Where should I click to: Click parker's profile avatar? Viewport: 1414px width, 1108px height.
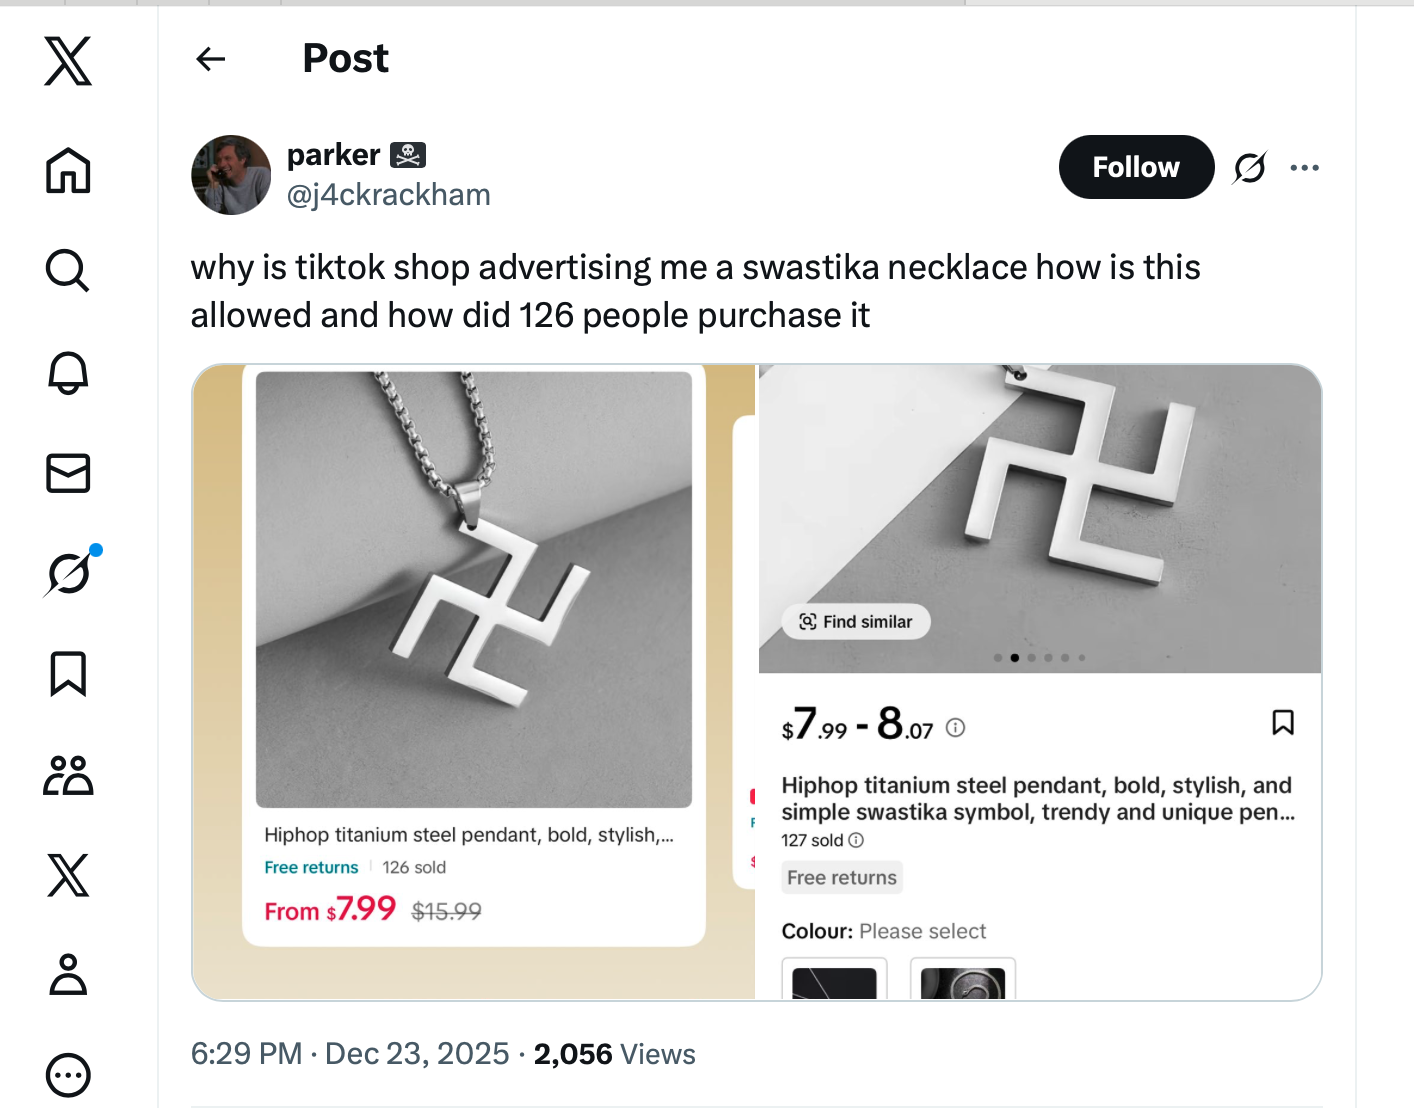(x=231, y=175)
